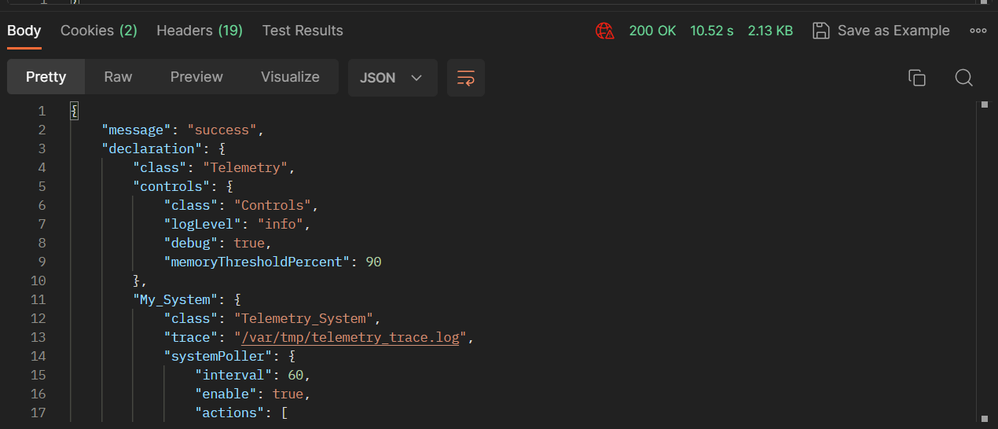
Task: Open the /var/tmp/telemetry_trace.log link
Action: point(347,338)
